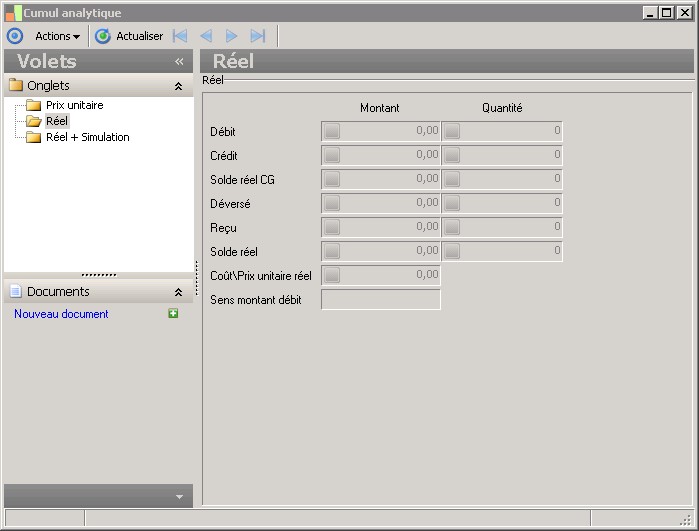This screenshot has width=699, height=531.
Task: Click the Sens montant débit field
Action: [380, 299]
